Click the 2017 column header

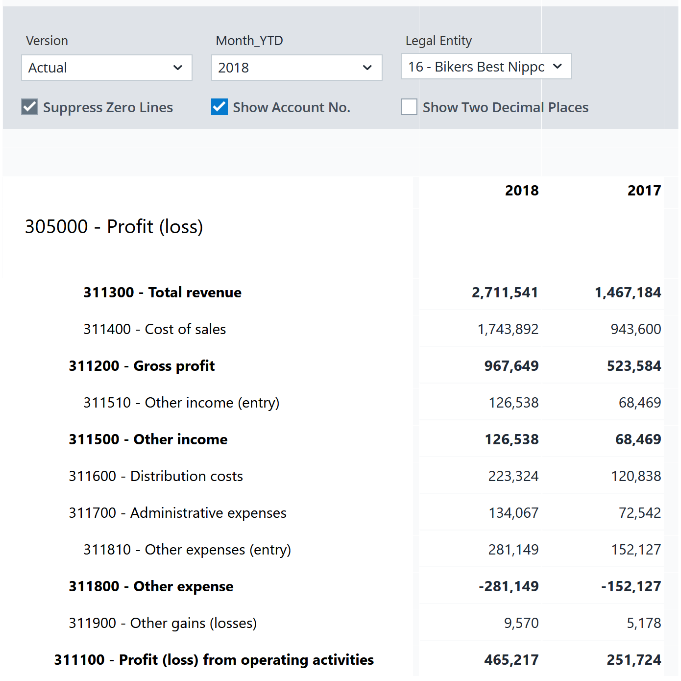tap(644, 190)
